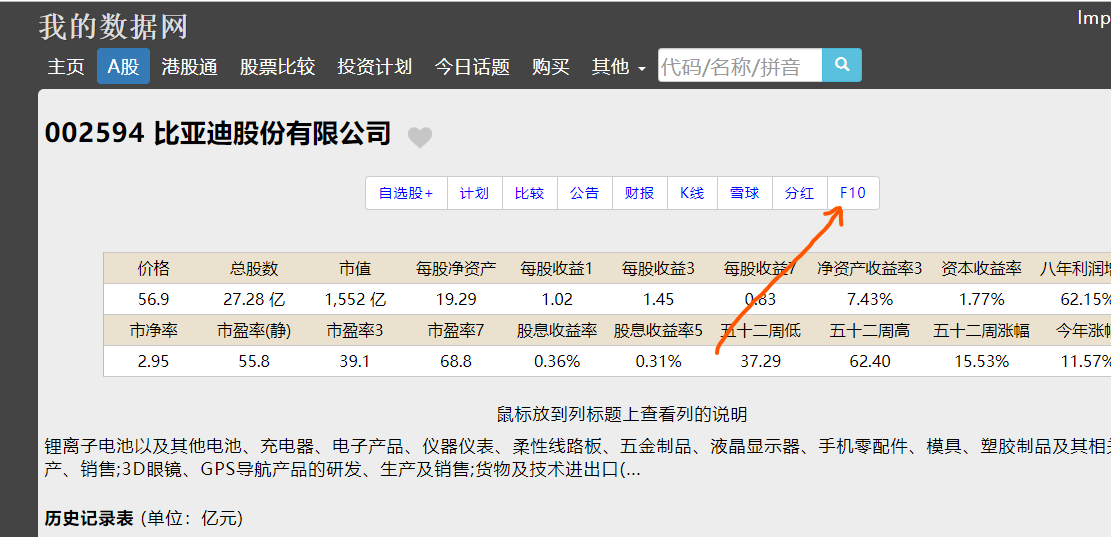Click the 0.36% dividend yield cell

(x=556, y=361)
